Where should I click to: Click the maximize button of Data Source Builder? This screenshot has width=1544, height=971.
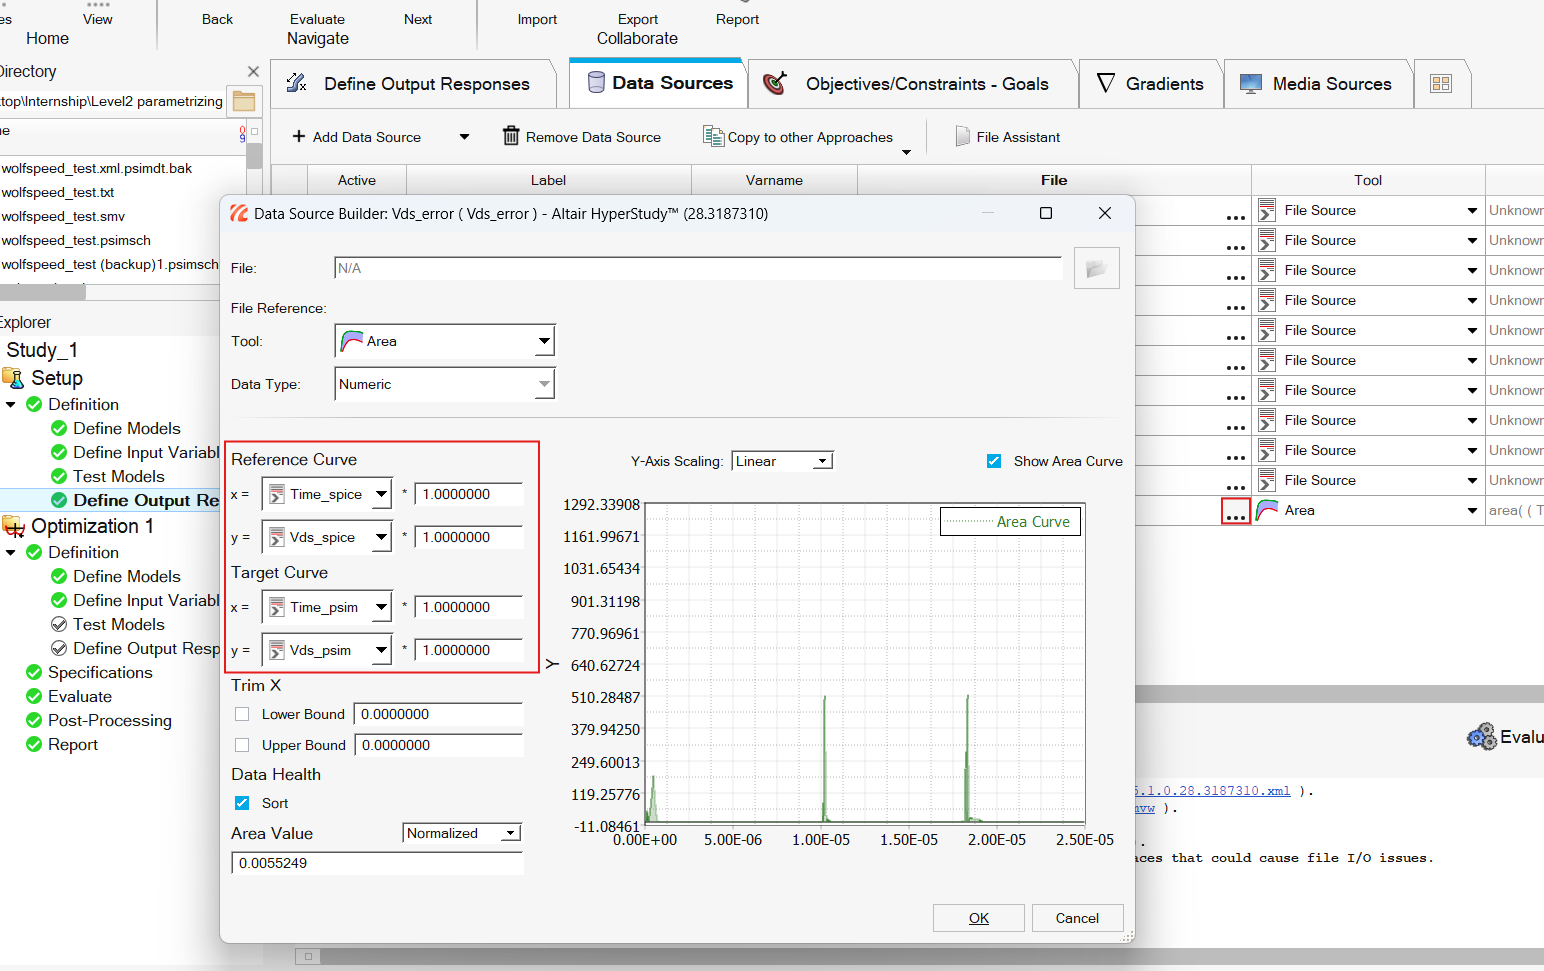point(1046,213)
